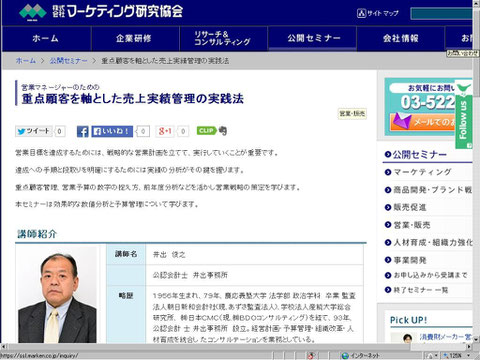Click the Facebook いいね! like button
This screenshot has width=480, height=360.
coord(112,131)
